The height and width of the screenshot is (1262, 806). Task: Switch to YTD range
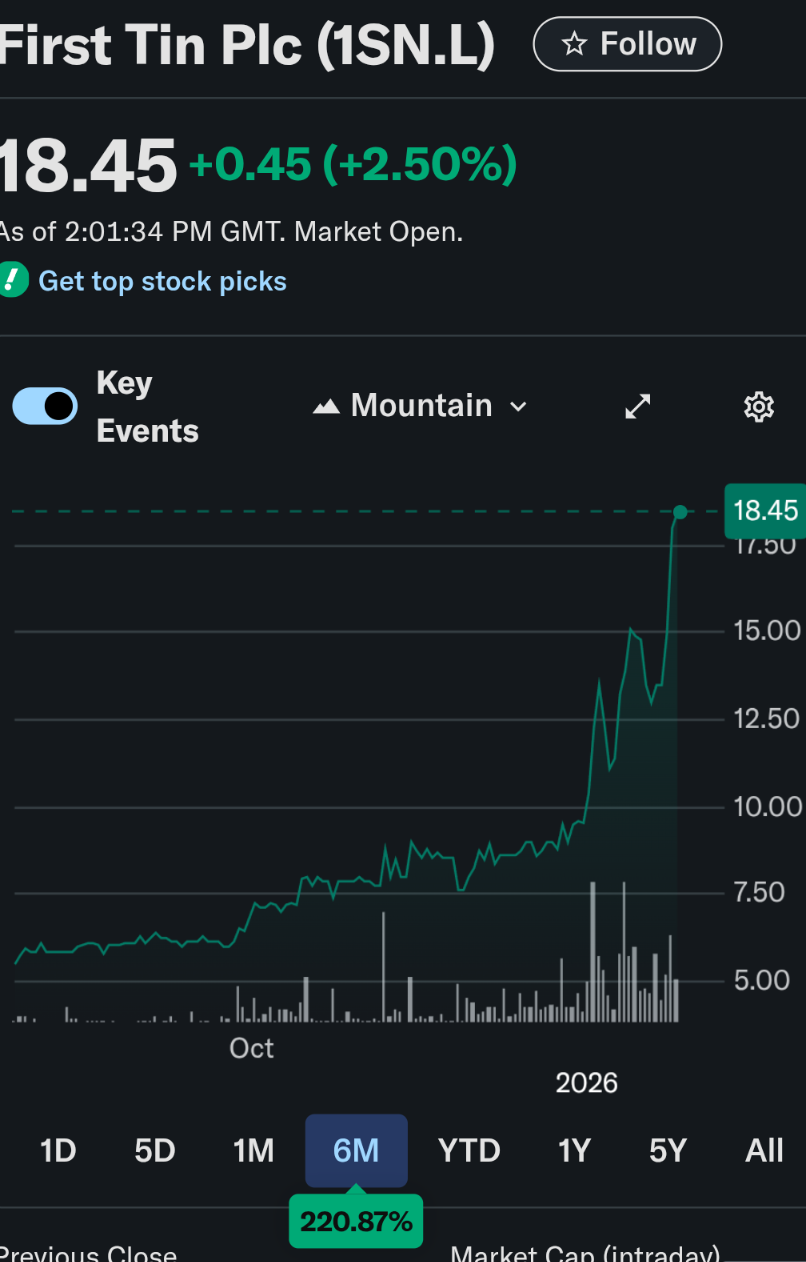[x=469, y=1151]
